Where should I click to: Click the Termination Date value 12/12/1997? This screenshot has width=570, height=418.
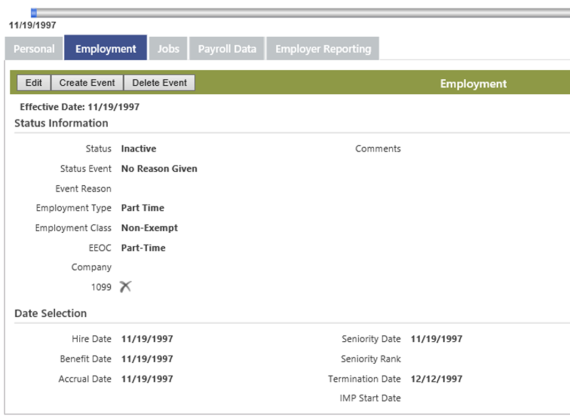(437, 379)
